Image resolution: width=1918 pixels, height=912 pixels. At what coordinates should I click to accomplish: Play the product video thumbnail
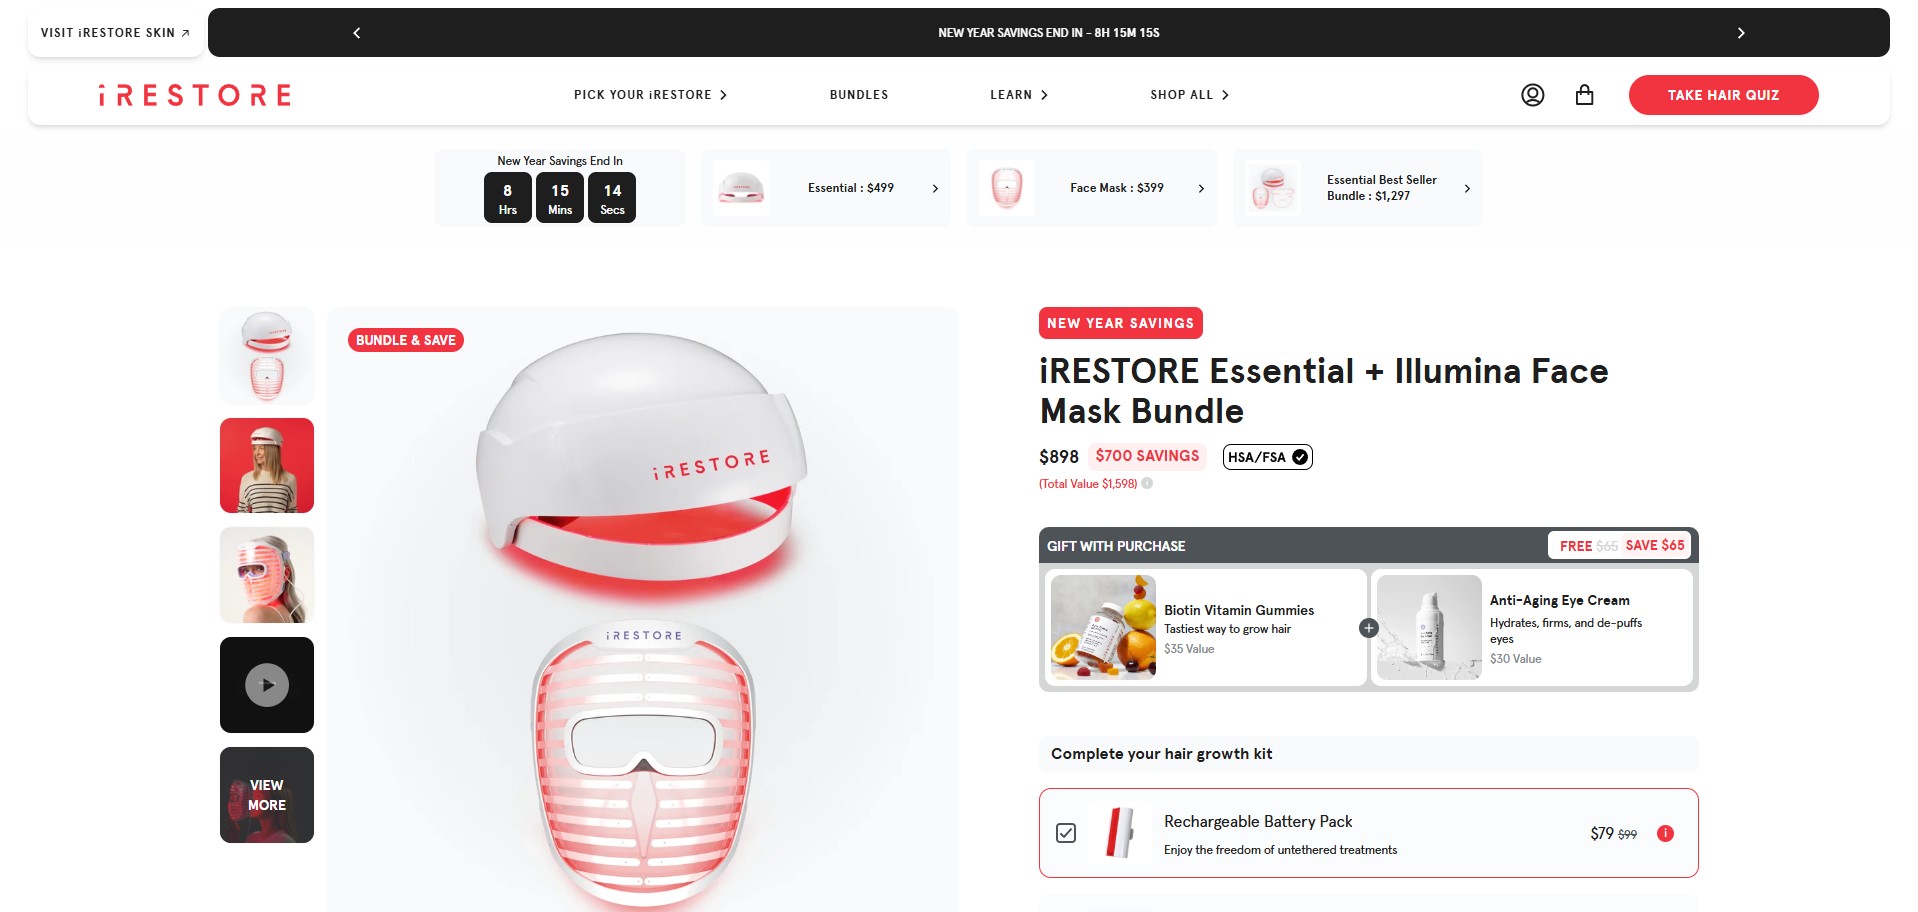pos(267,685)
